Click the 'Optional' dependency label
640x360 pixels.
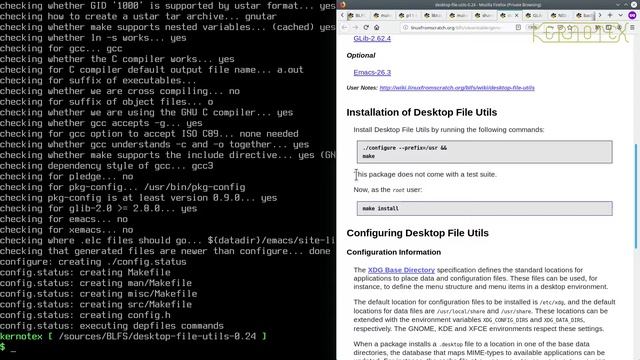click(361, 56)
